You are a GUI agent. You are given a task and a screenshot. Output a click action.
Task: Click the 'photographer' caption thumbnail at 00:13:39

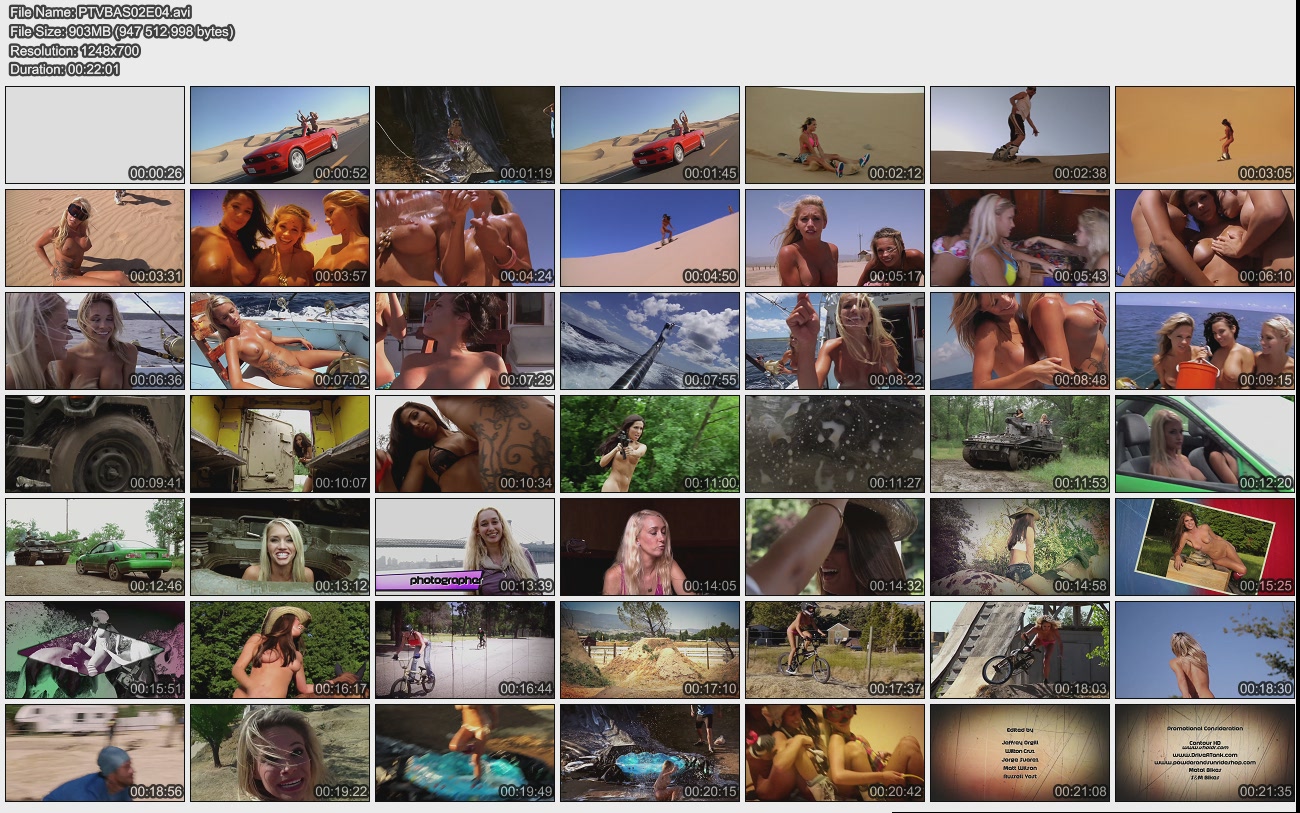pos(465,547)
